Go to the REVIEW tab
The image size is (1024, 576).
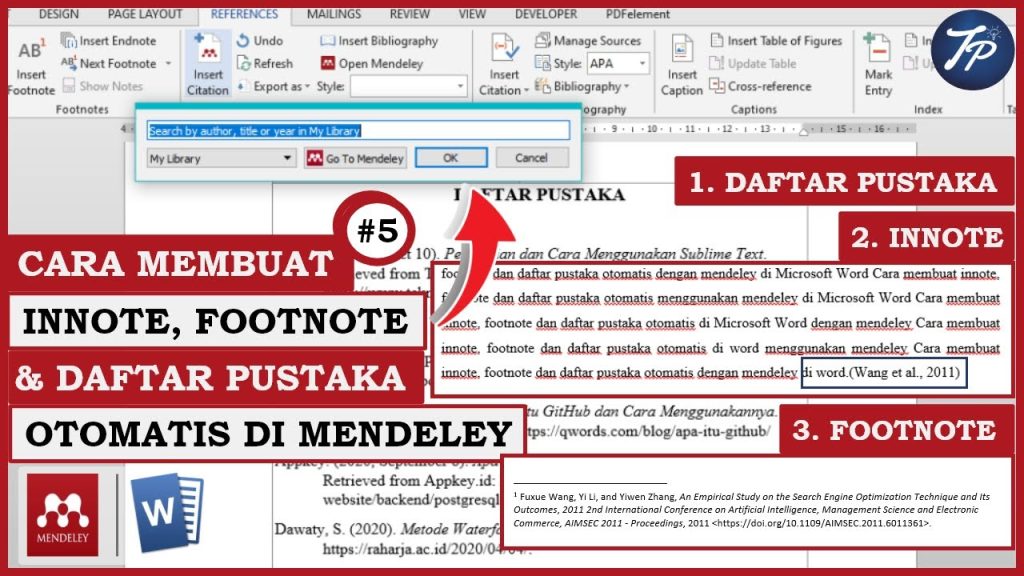tap(409, 14)
